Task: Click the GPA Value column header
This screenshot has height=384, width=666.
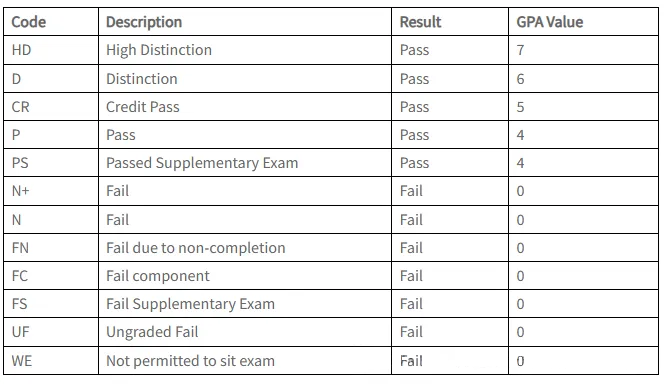Action: [x=549, y=22]
